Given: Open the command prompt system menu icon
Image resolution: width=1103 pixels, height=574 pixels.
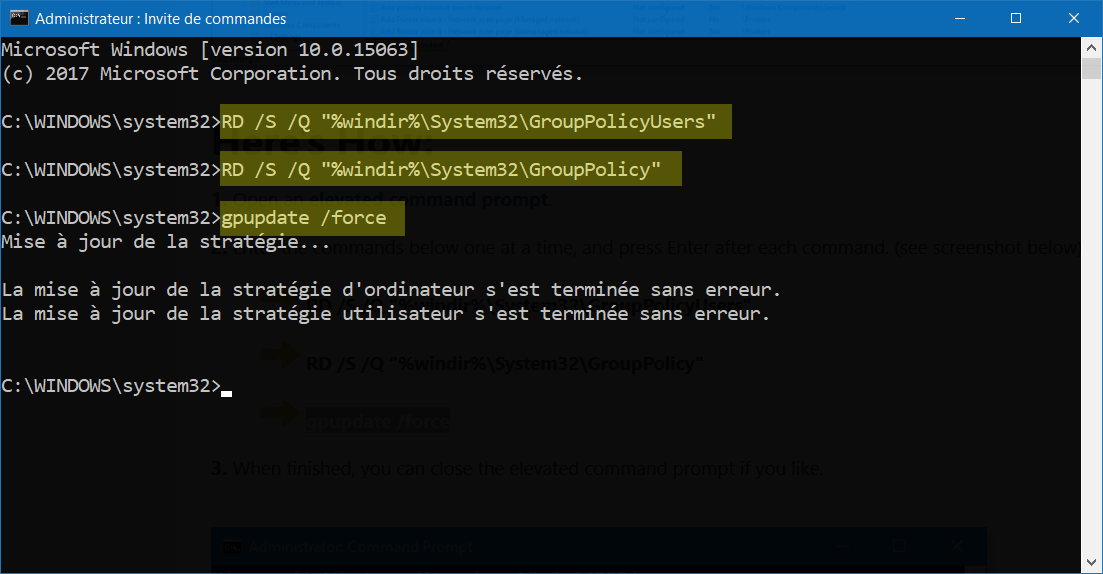Looking at the screenshot, I should click(x=19, y=18).
